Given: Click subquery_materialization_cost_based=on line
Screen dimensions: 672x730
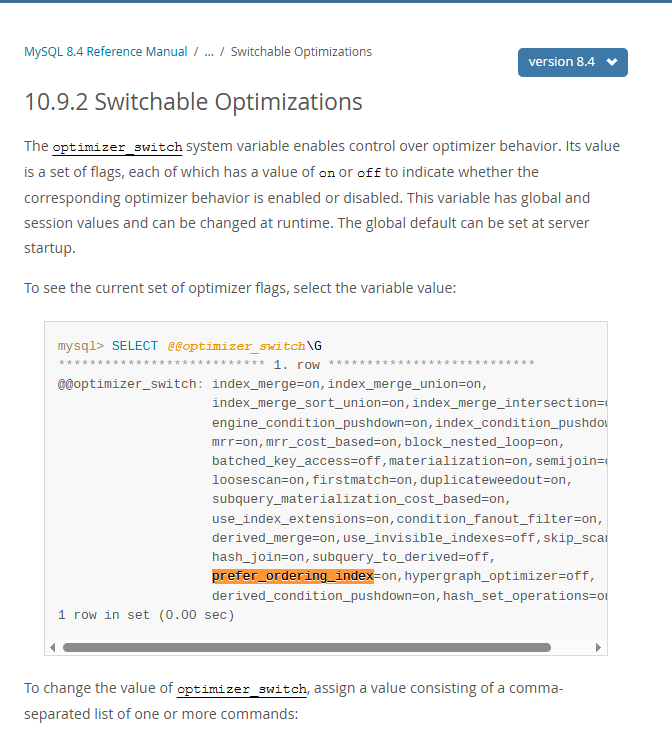Looking at the screenshot, I should tap(358, 499).
